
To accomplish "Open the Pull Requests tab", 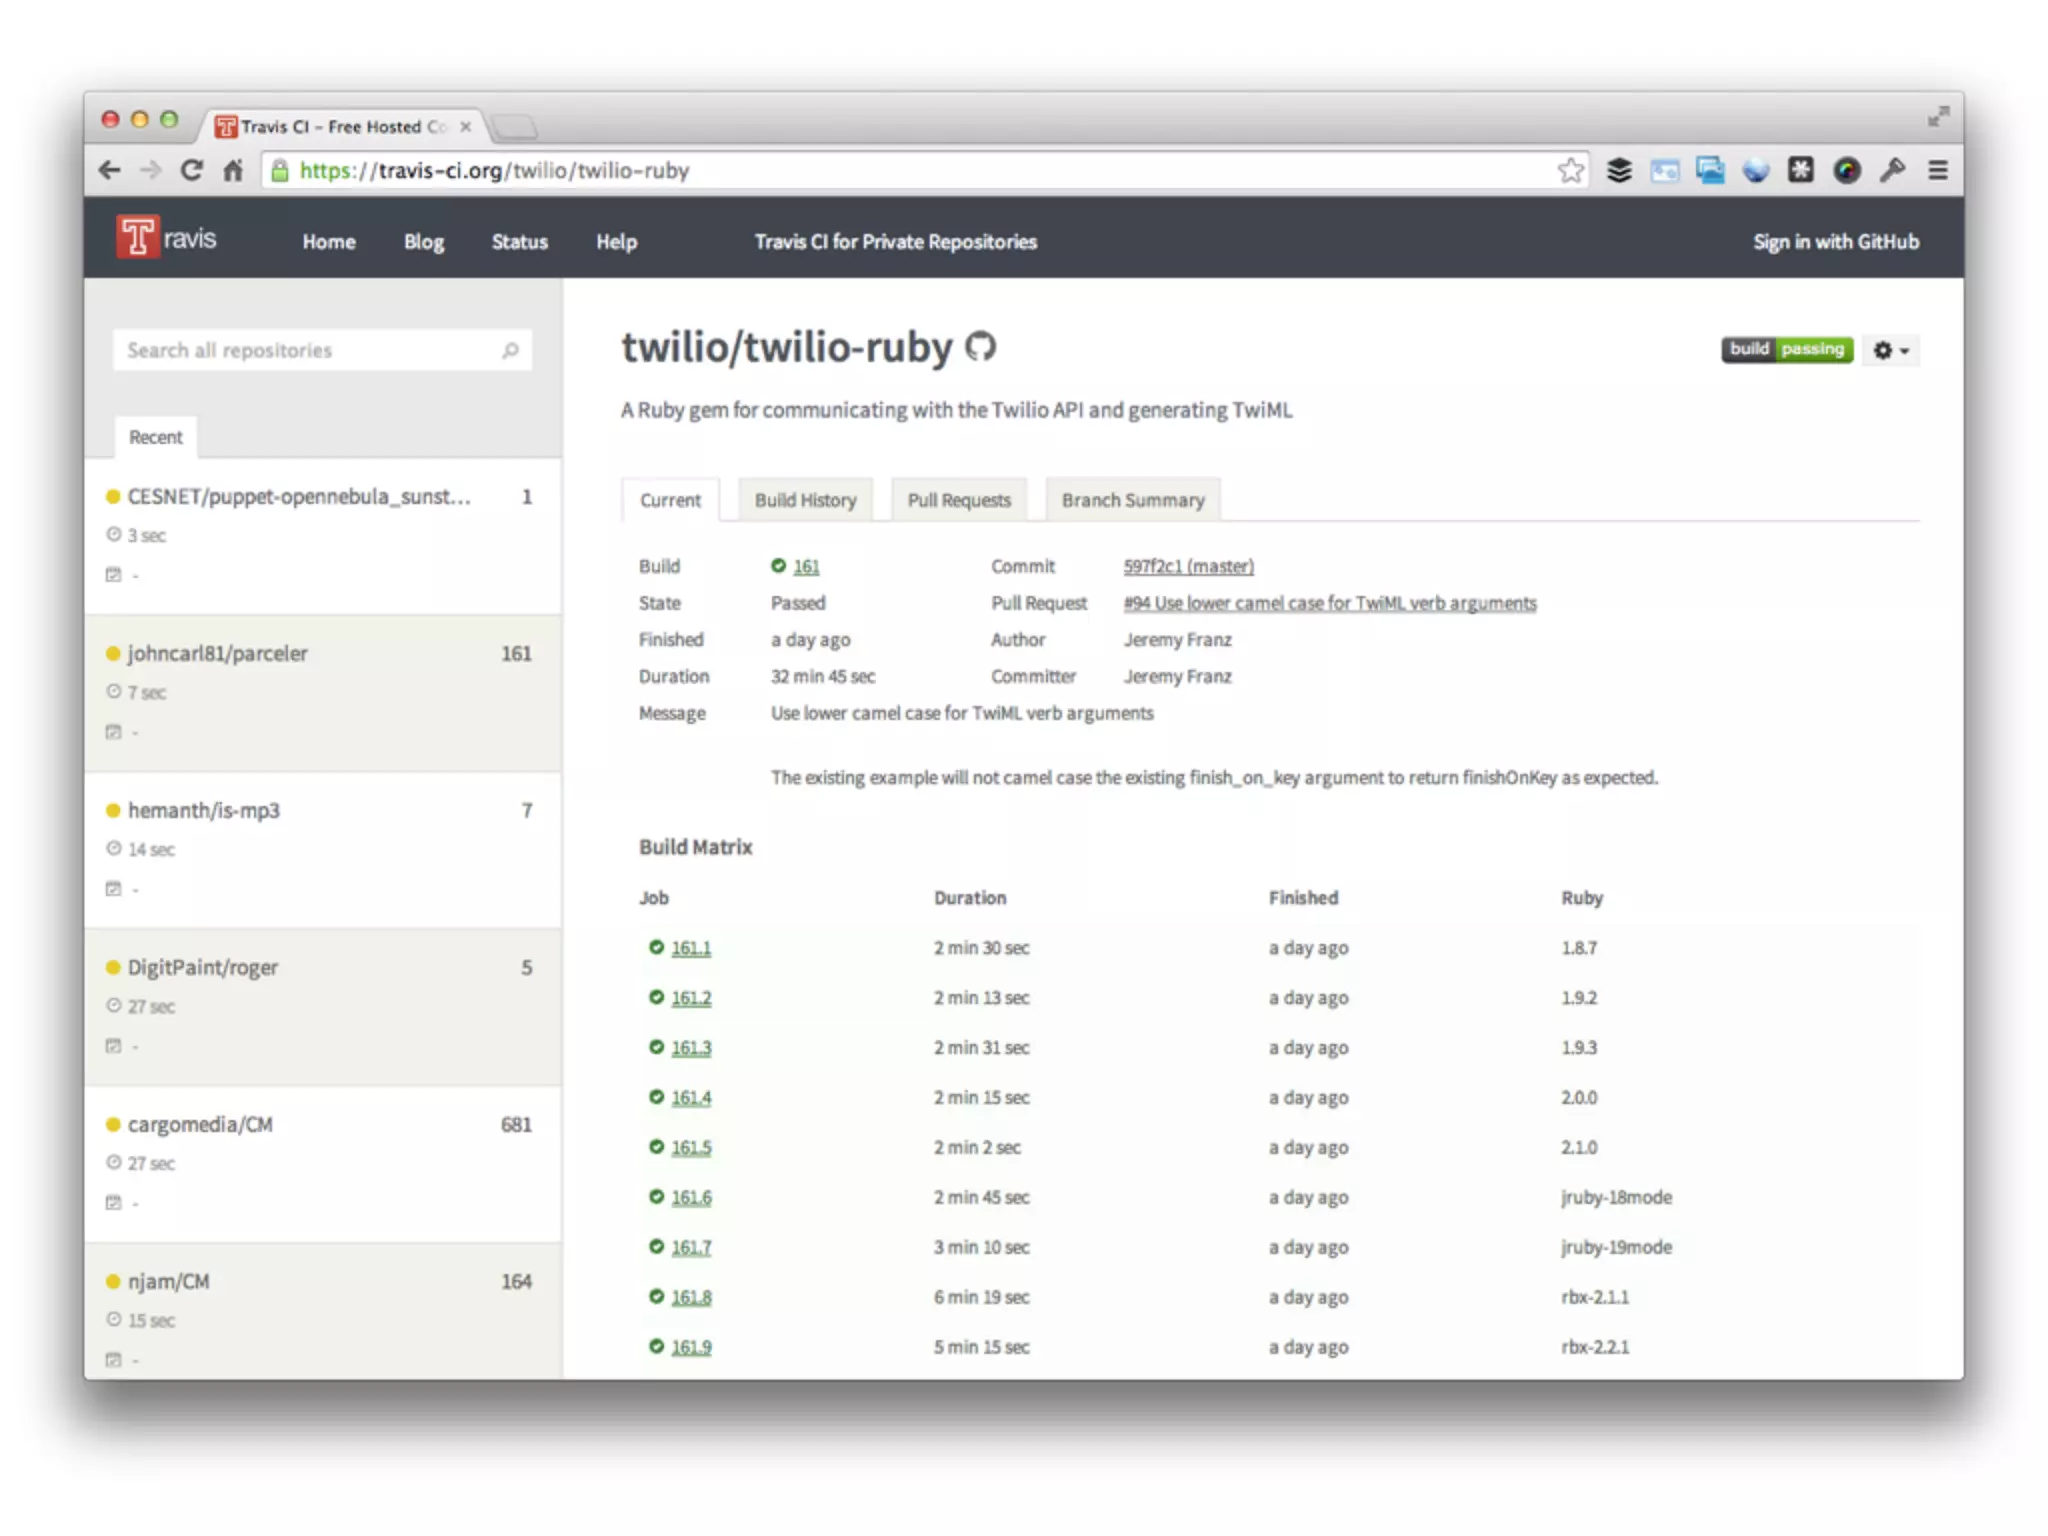I will 958,500.
